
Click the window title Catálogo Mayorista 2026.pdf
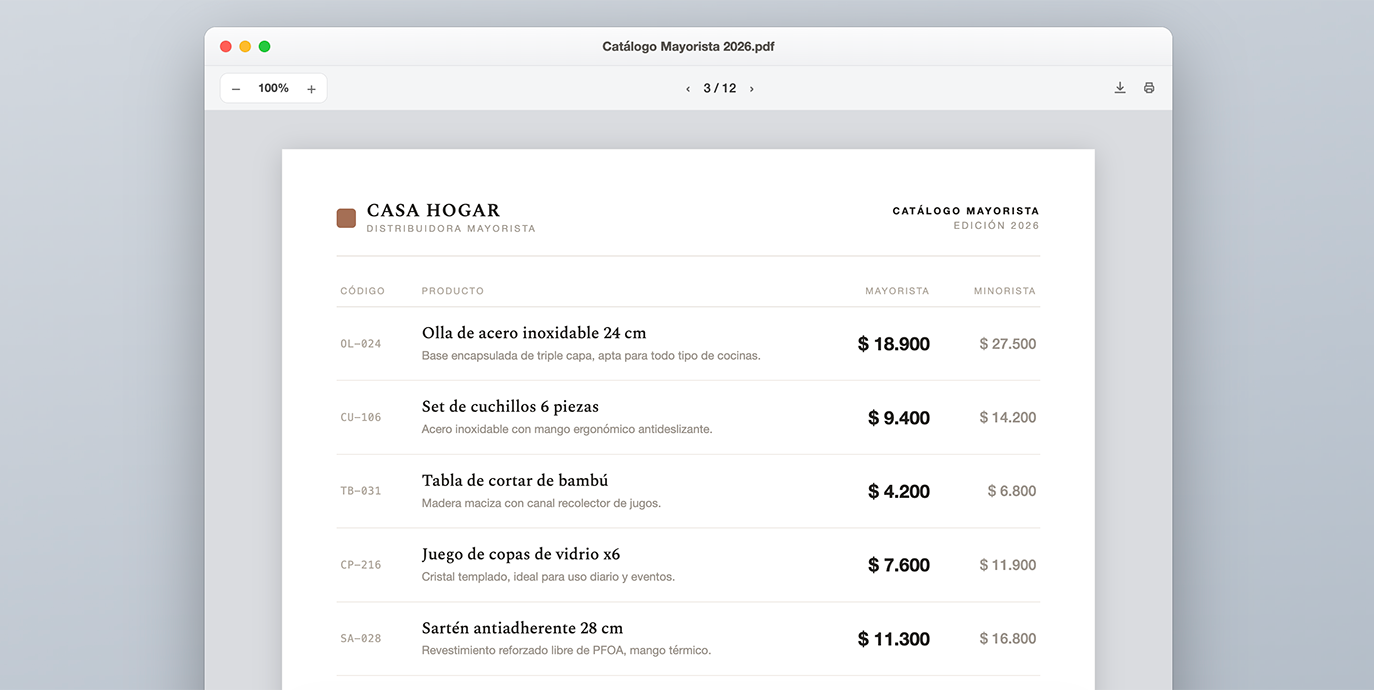pyautogui.click(x=688, y=47)
